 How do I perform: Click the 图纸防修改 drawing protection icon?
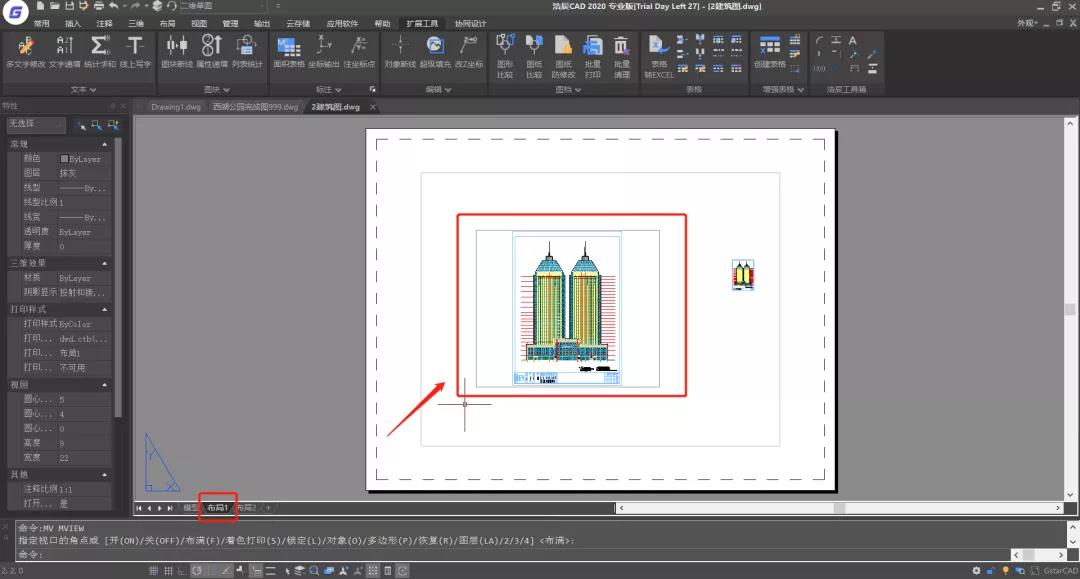pyautogui.click(x=563, y=46)
